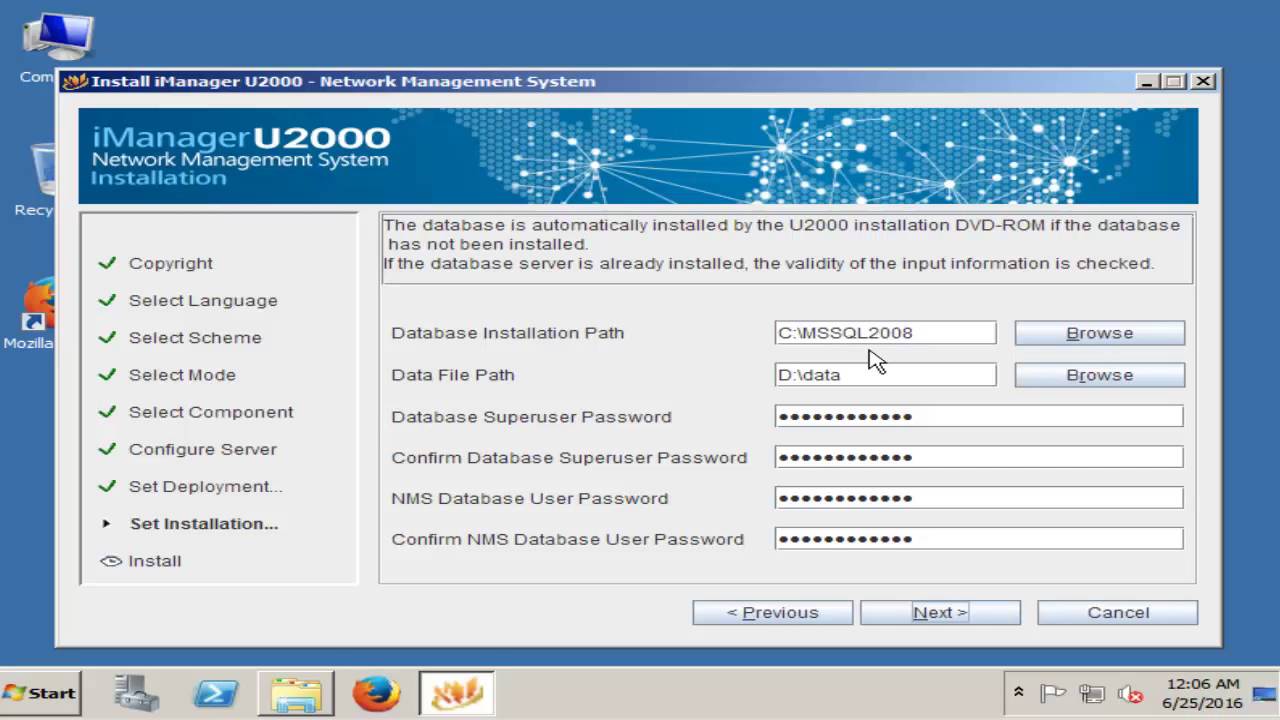Switch to iManager installer taskbar icon
The image size is (1280, 720).
[x=456, y=693]
